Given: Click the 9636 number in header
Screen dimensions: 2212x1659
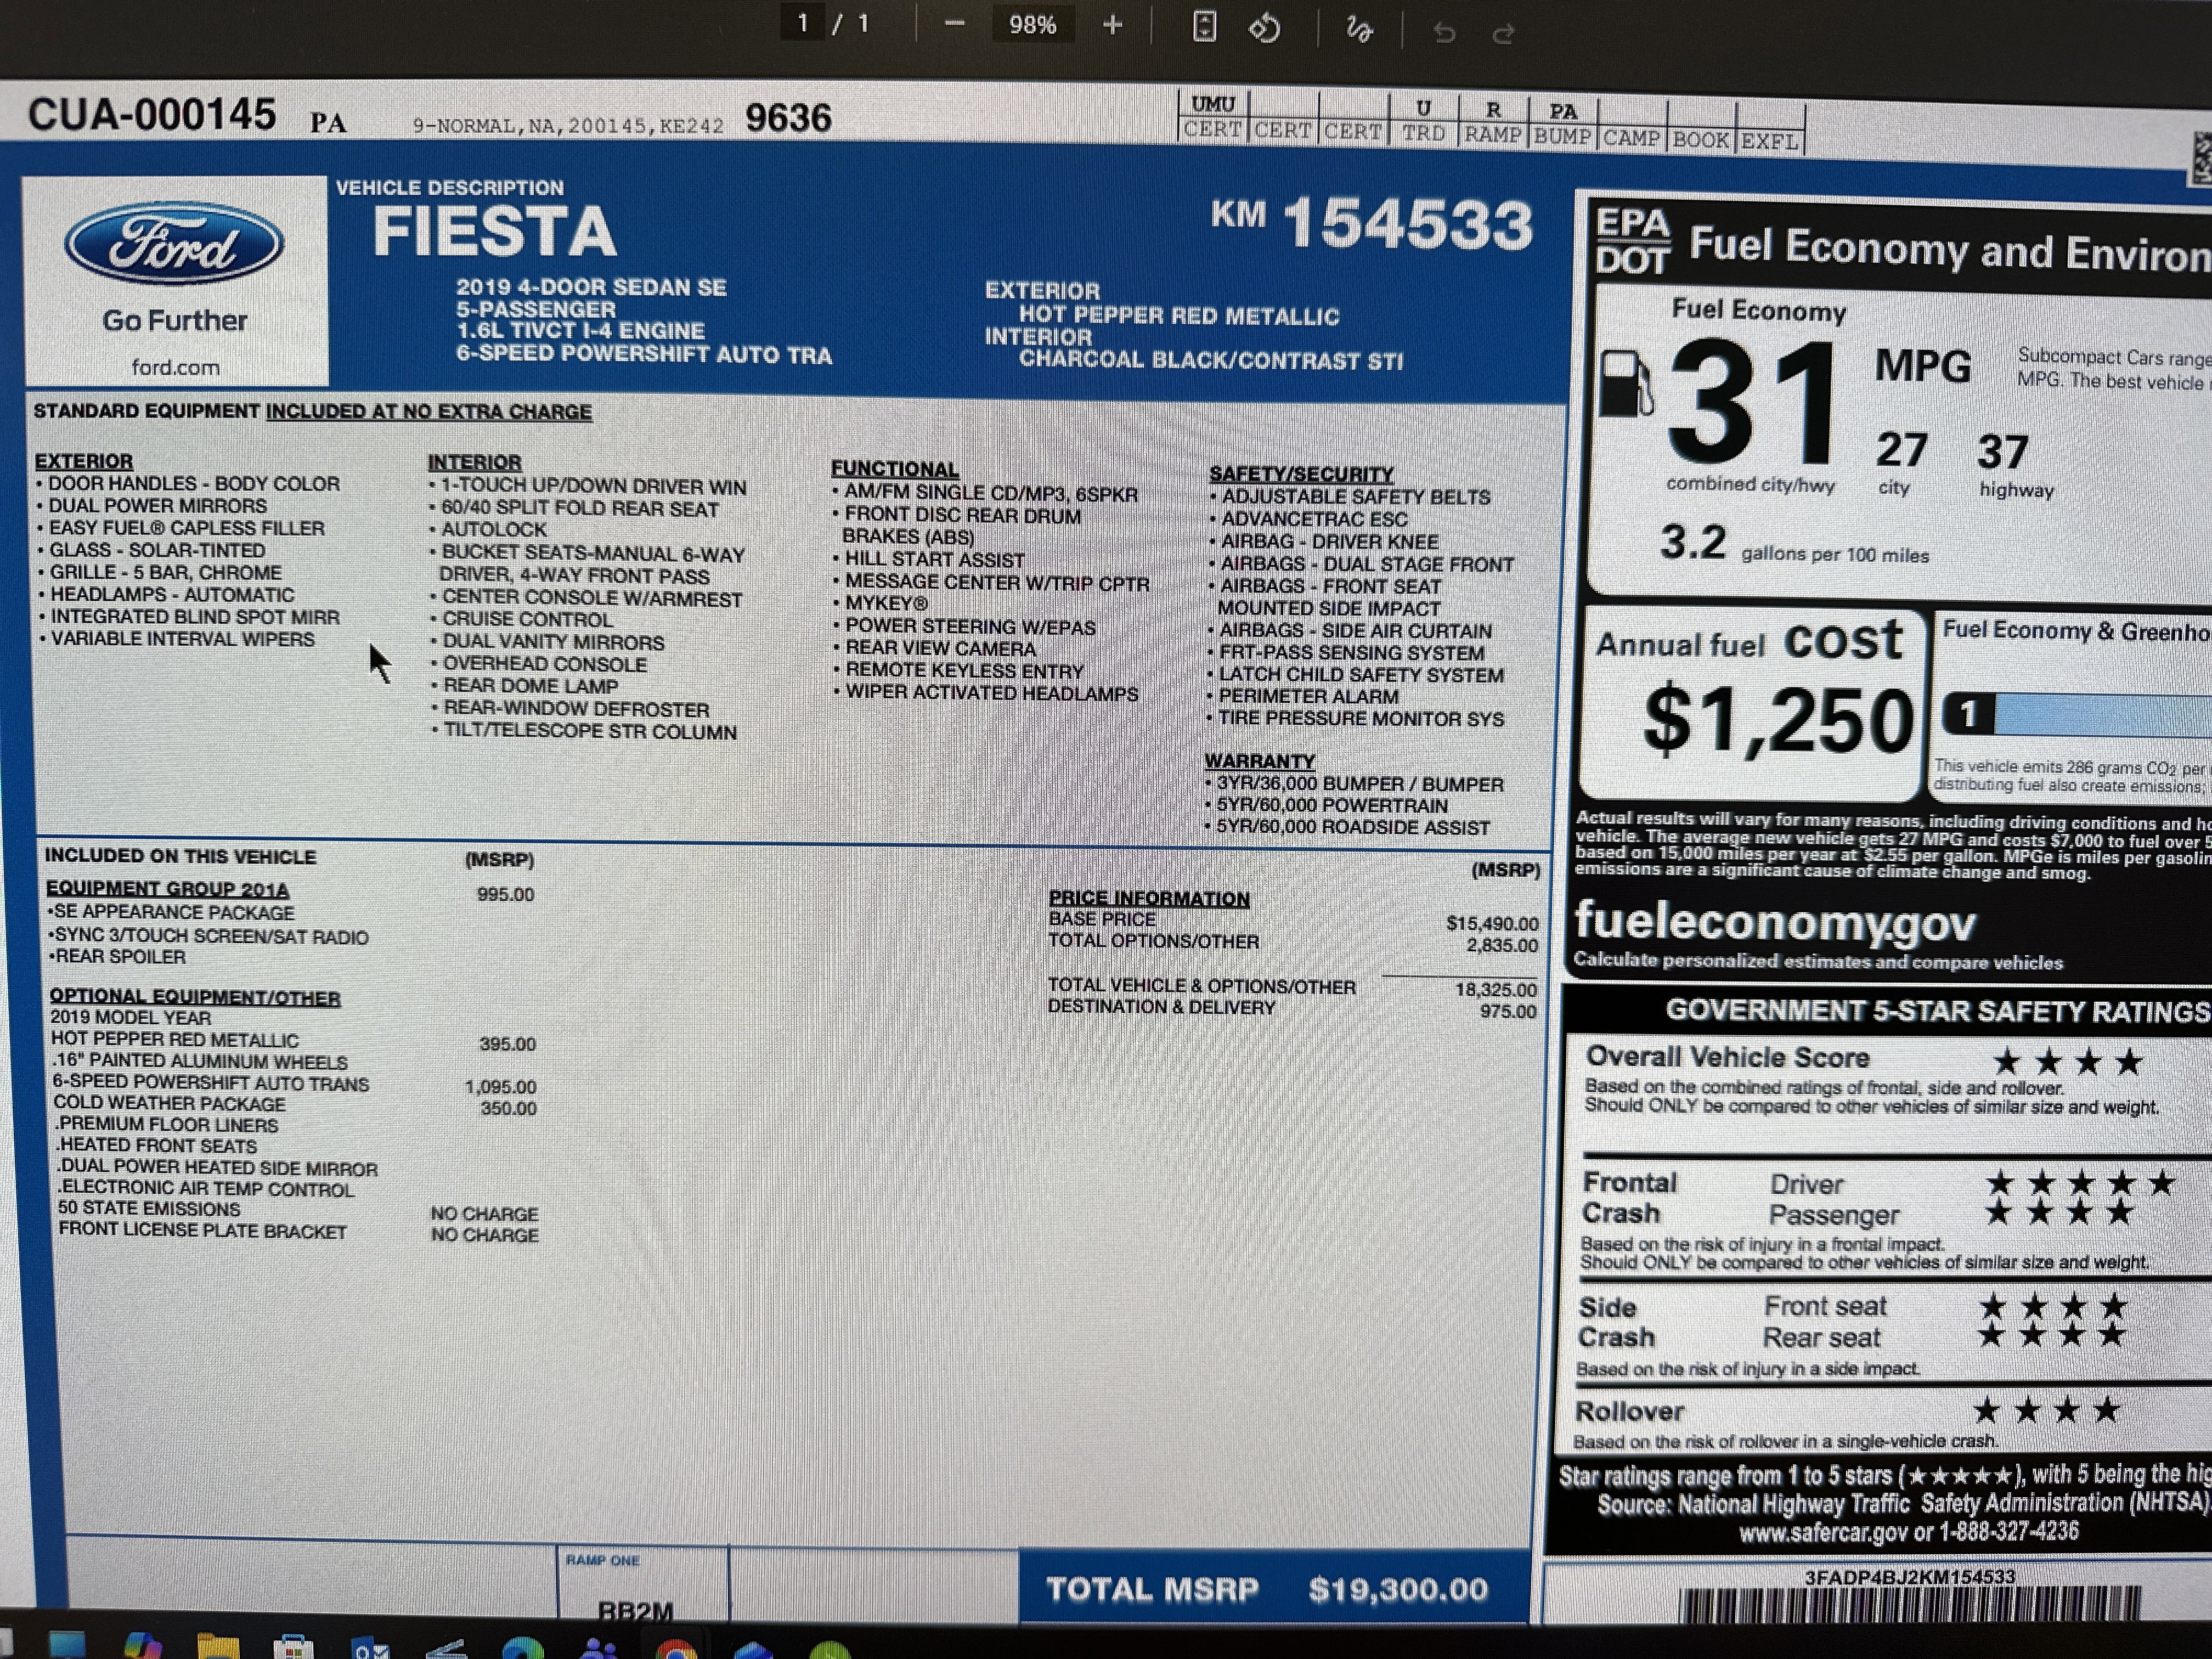Looking at the screenshot, I should tap(788, 118).
